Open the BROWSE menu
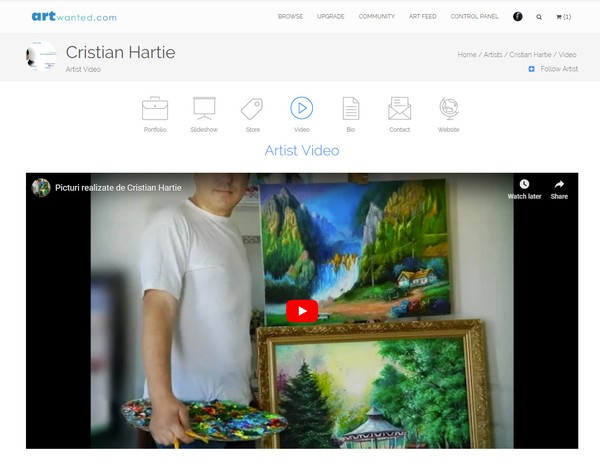Viewport: 600px width, 471px height. click(290, 16)
